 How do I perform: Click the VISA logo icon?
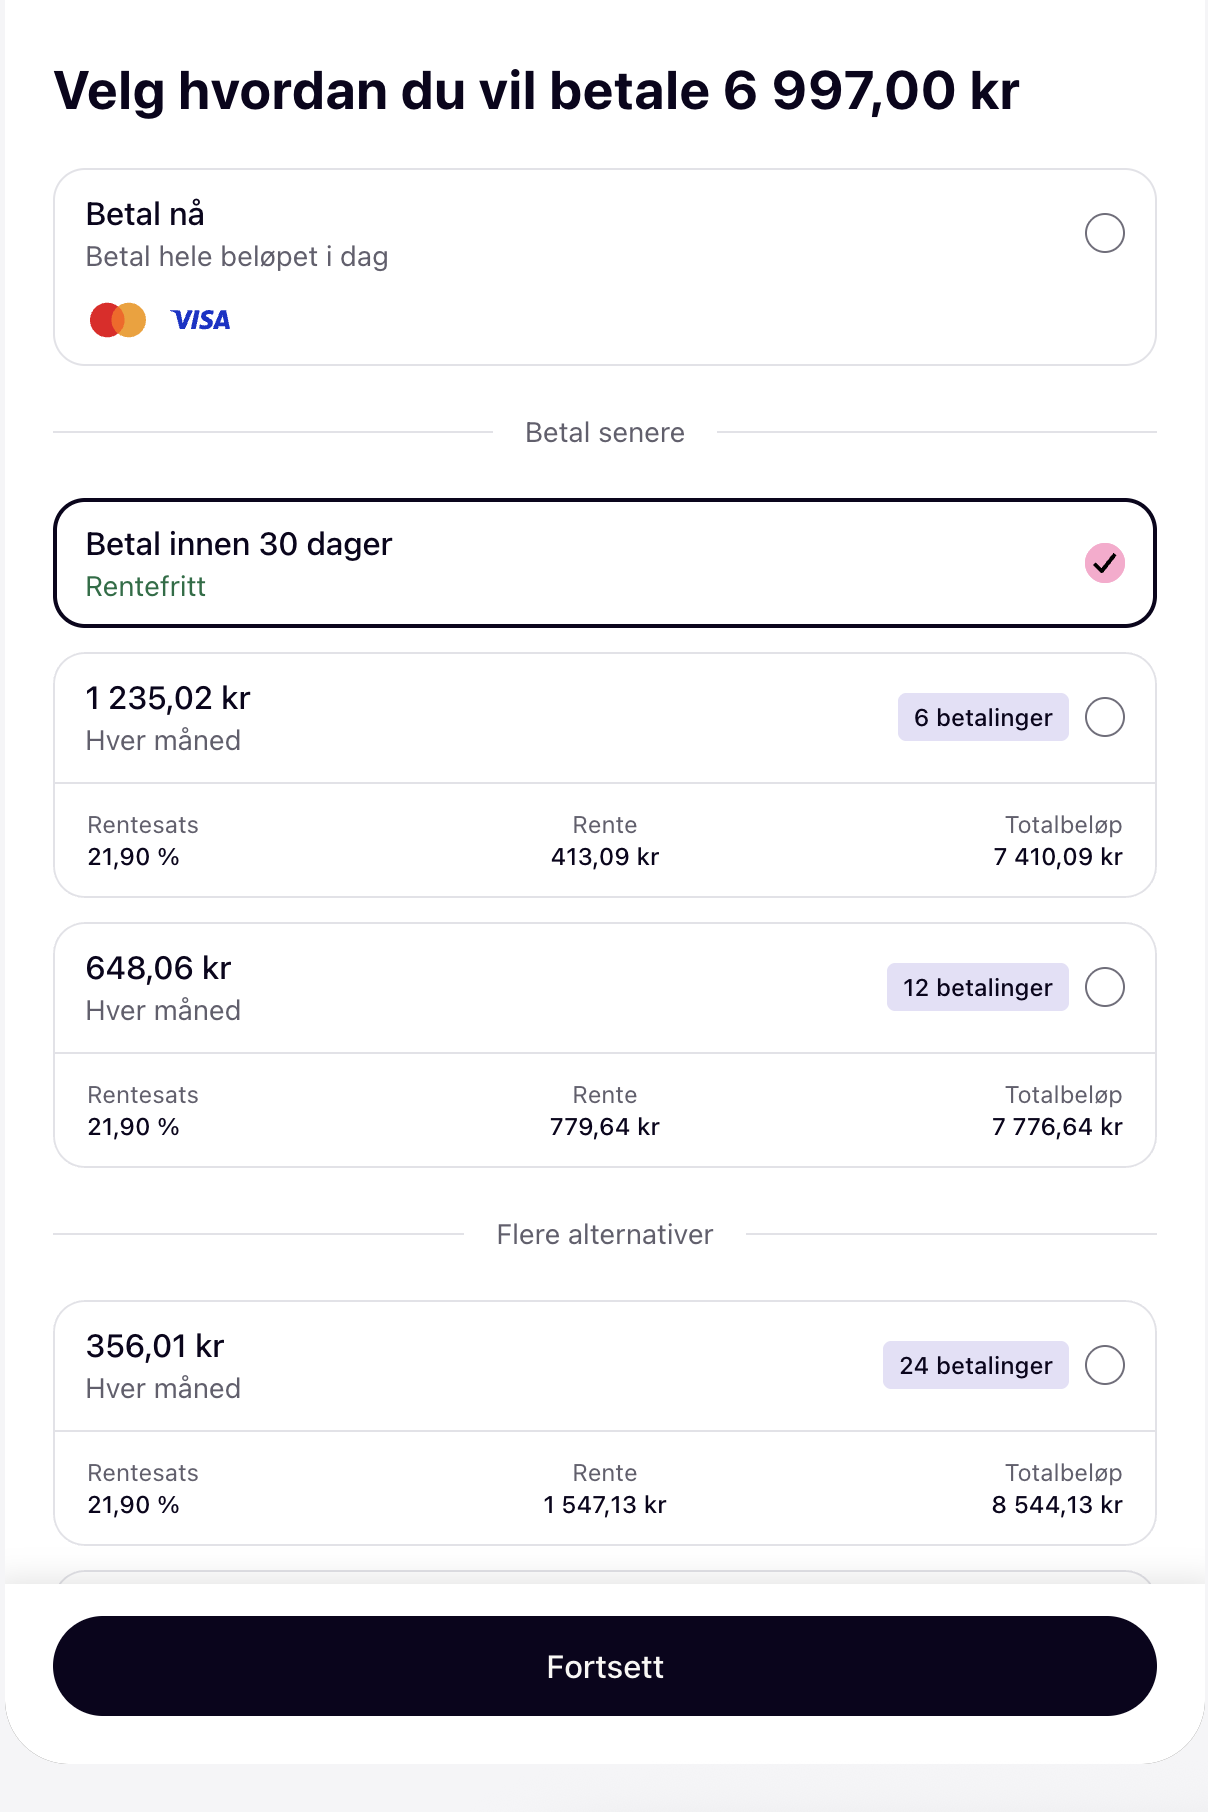201,320
